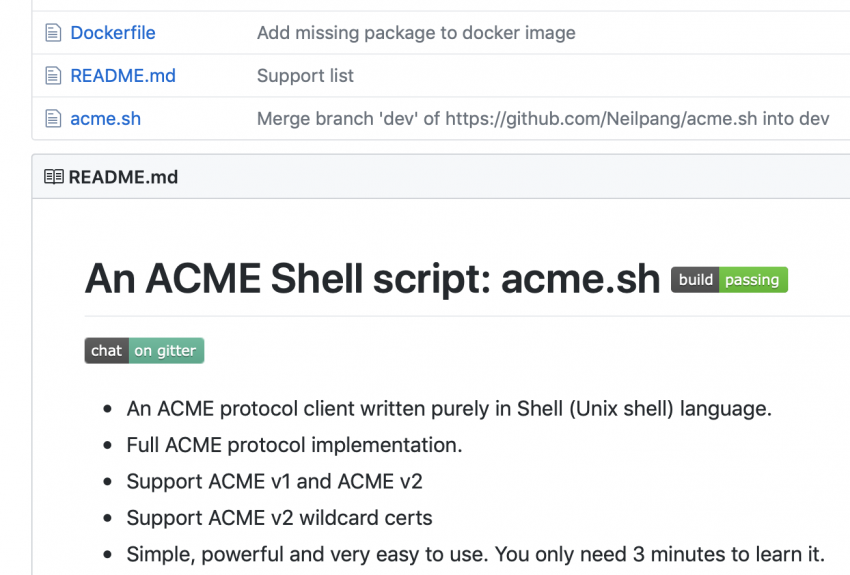Click the book icon in README header
Screen dimensions: 850x575
pos(53,177)
